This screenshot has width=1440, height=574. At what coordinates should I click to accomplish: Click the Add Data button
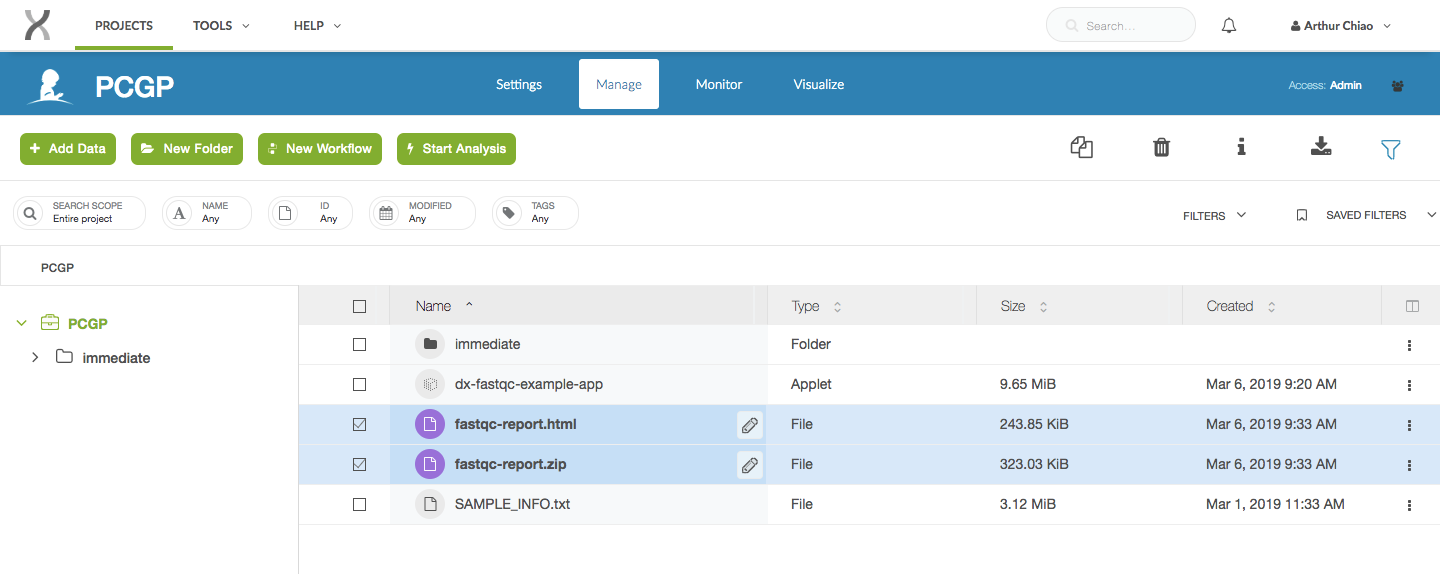[68, 149]
